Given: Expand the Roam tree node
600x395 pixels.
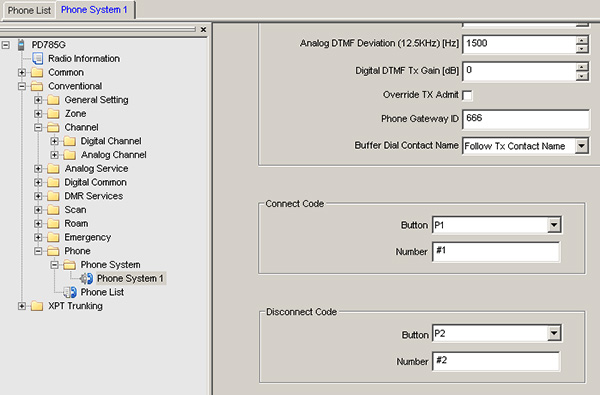Looking at the screenshot, I should [x=38, y=224].
